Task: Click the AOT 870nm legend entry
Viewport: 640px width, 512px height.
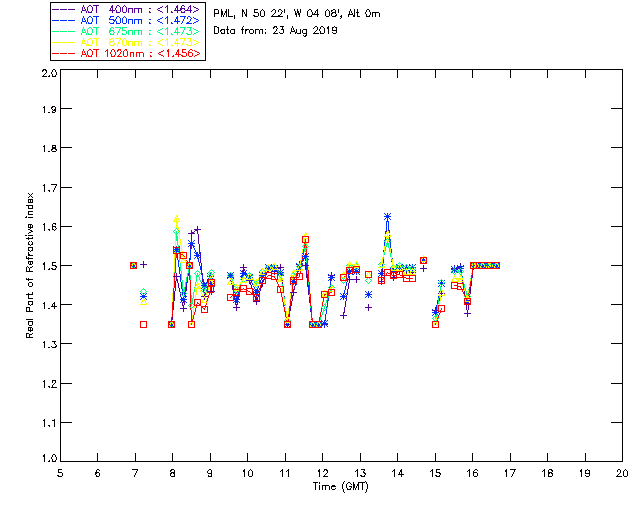Action: [126, 42]
